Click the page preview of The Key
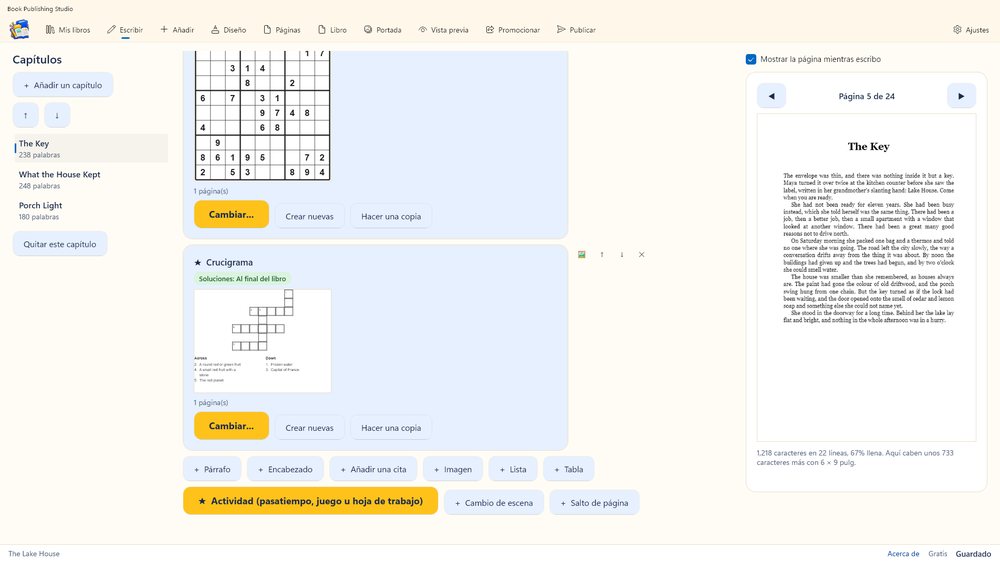1000x562 pixels. pyautogui.click(x=866, y=277)
